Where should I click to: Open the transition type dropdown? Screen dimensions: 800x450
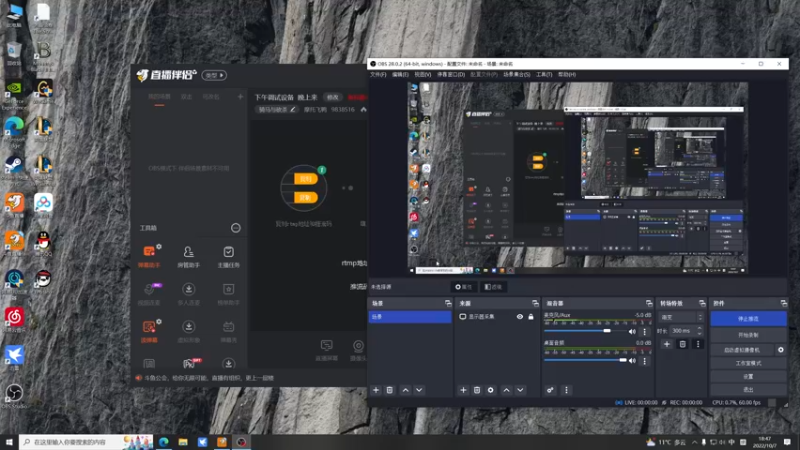point(682,317)
